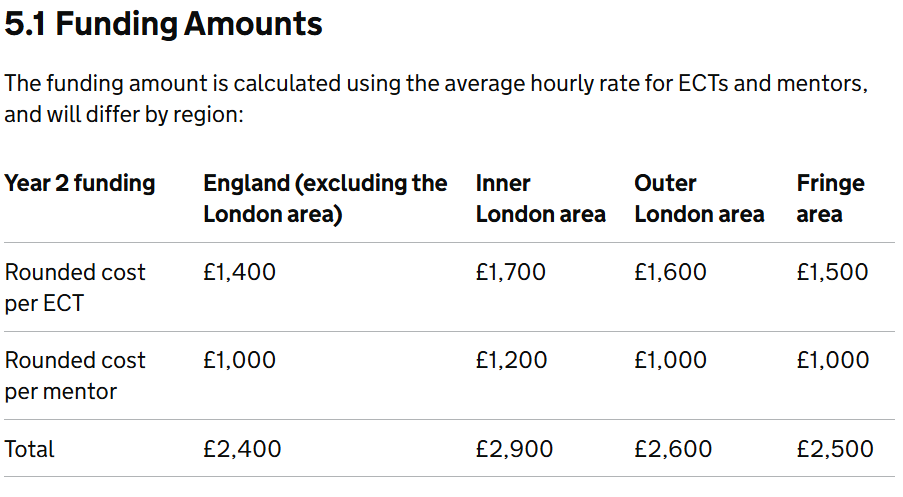The height and width of the screenshot is (497, 903).
Task: Click the £2,400 England total cell
Action: (x=242, y=449)
